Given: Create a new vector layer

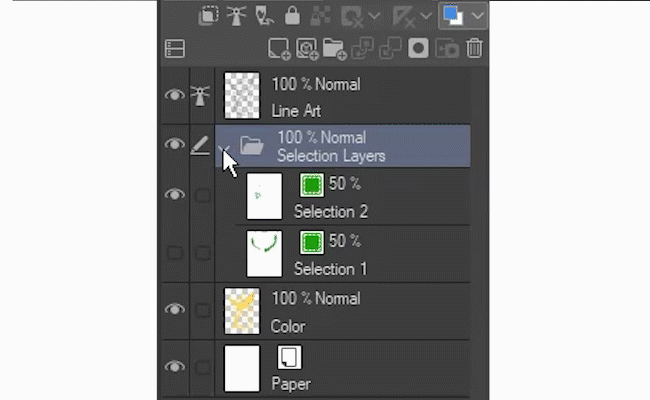Looking at the screenshot, I should pos(306,47).
